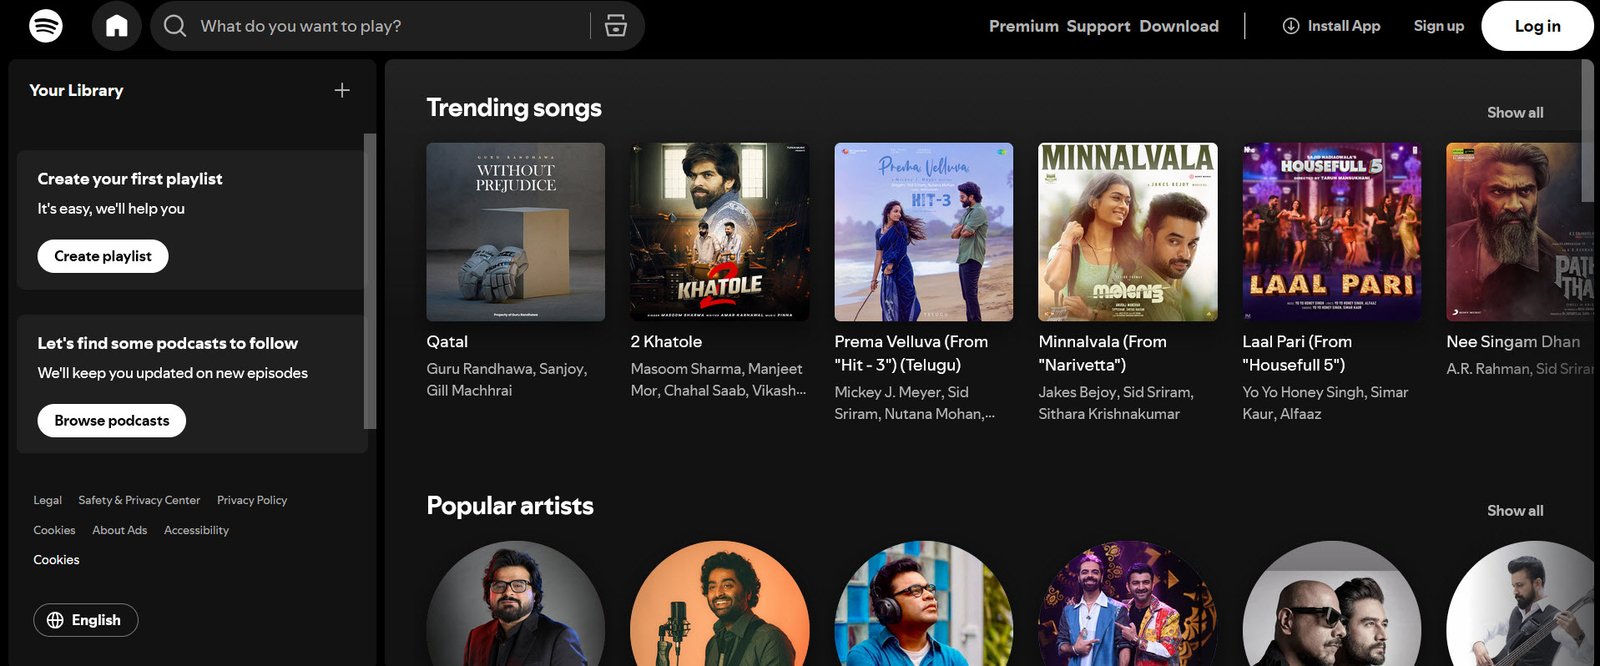Screen dimensions: 1600x666
Task: Open Safety & Privacy Center link
Action: coord(139,500)
